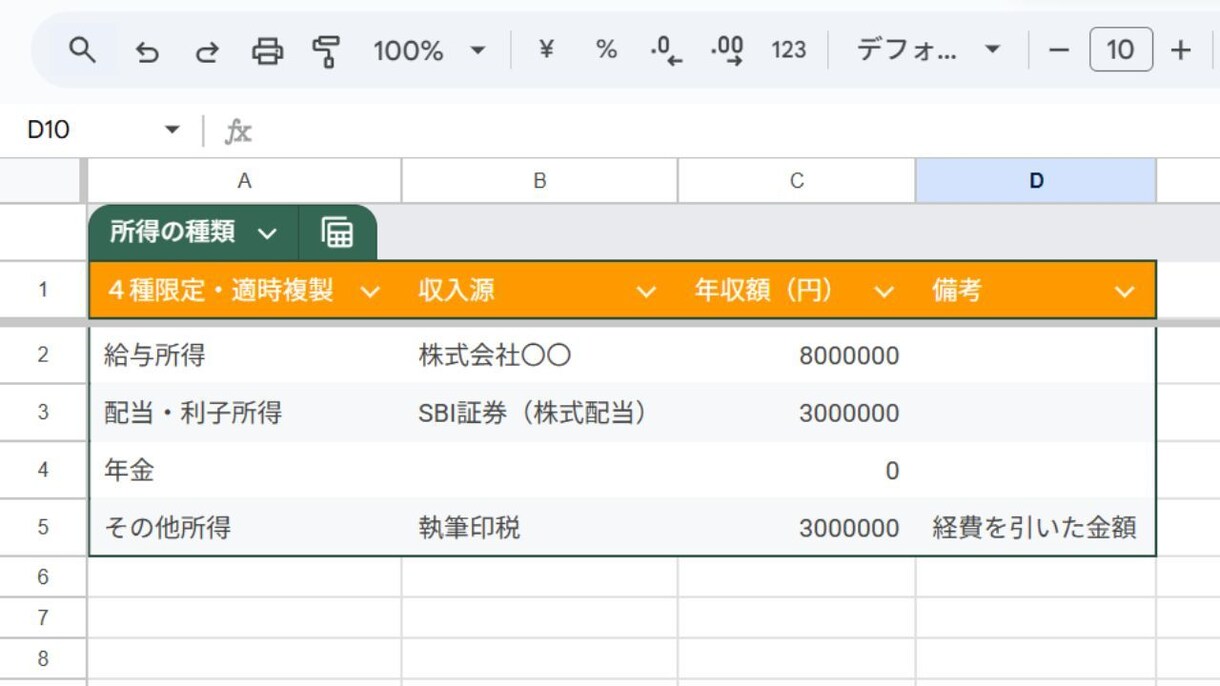This screenshot has width=1220, height=686.
Task: Open filter dropdown for 年収額（円） column
Action: click(884, 292)
